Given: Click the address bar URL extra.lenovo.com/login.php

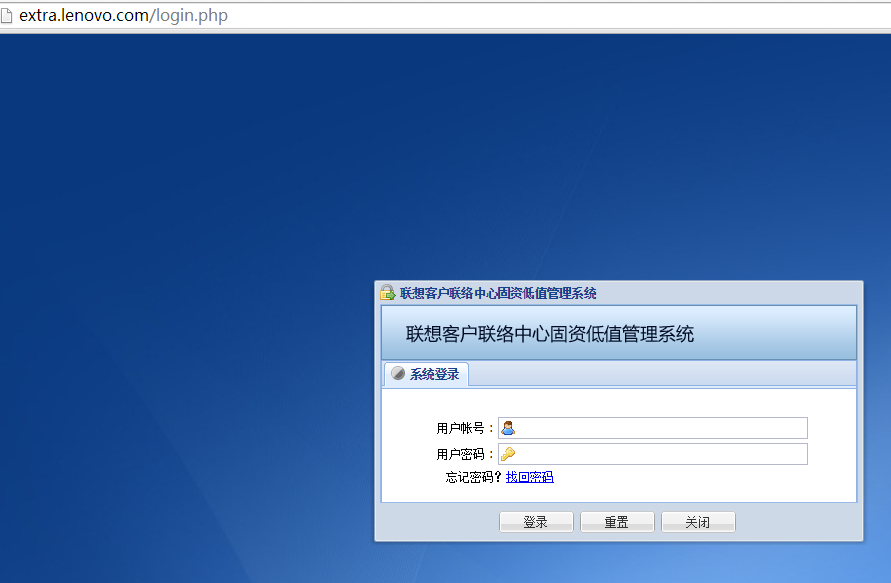Looking at the screenshot, I should pyautogui.click(x=123, y=15).
